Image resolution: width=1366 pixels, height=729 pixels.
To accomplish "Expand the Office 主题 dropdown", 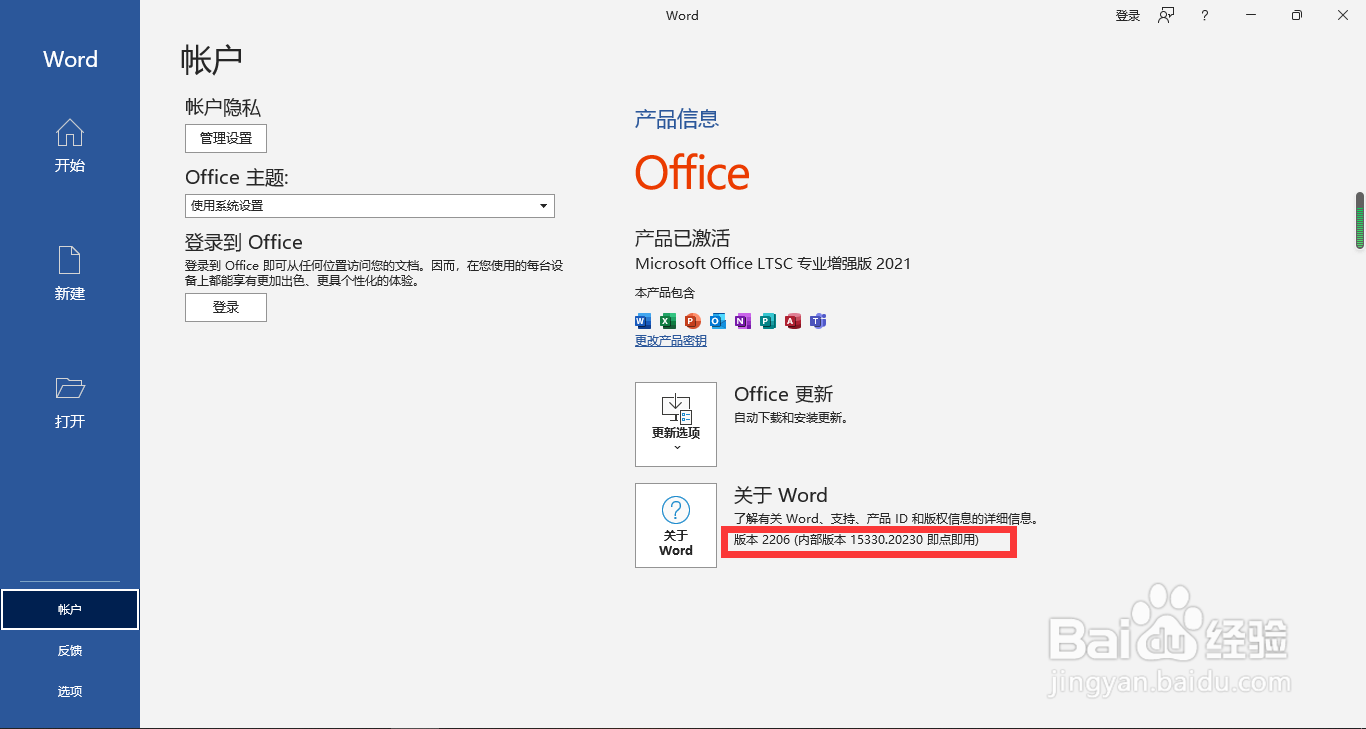I will (x=370, y=206).
